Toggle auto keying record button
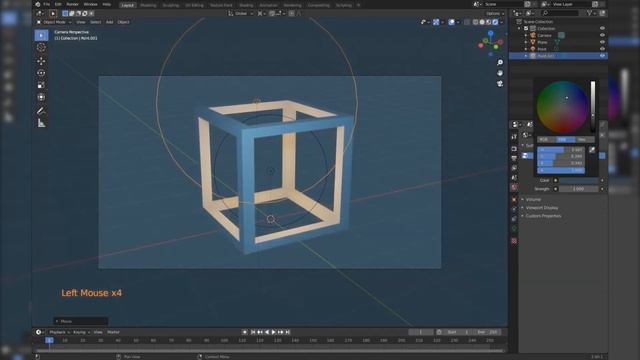Screen dimensions: 640x360 coord(244,332)
